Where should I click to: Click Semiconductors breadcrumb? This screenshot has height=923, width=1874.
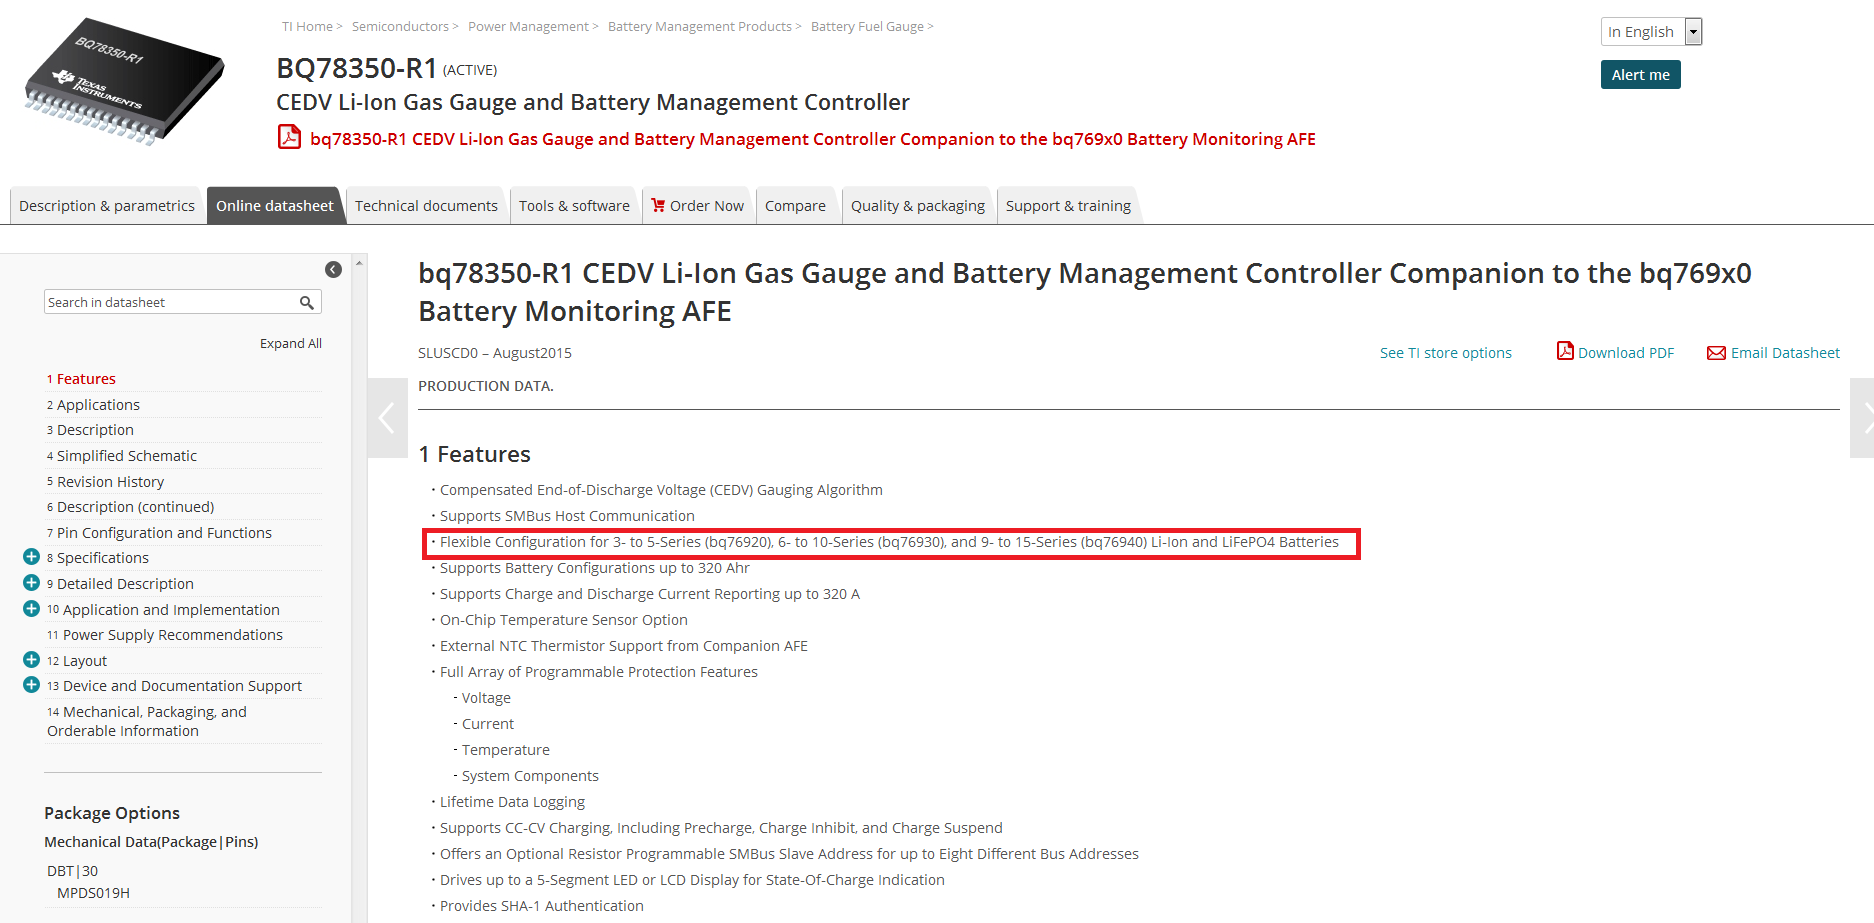coord(400,27)
